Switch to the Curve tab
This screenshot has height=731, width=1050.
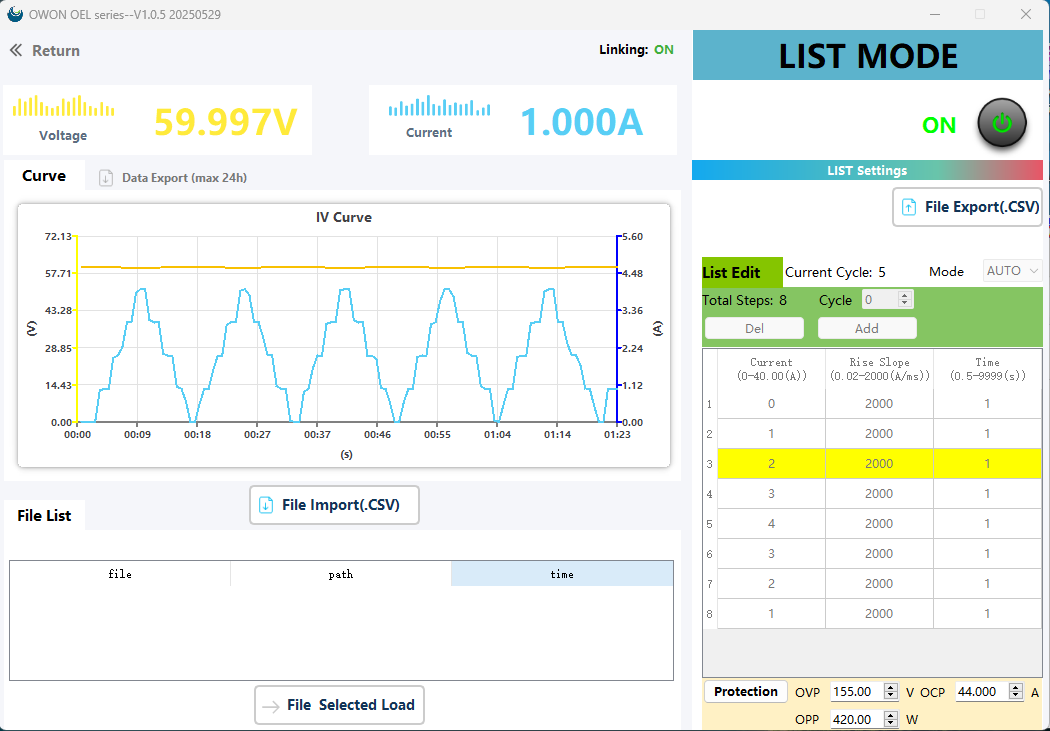44,176
